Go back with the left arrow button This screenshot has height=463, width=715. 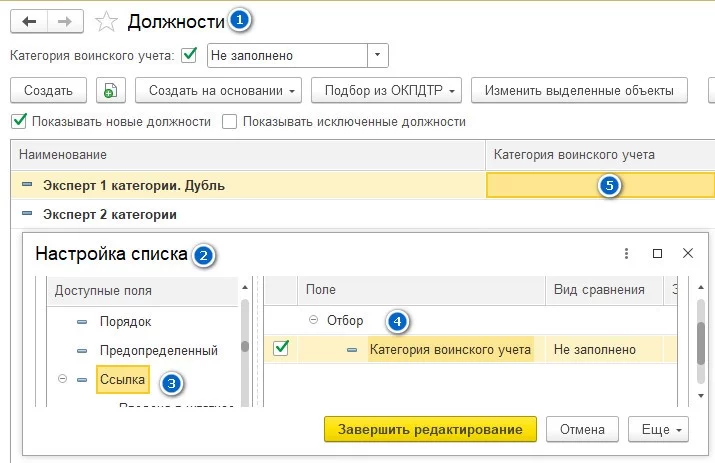[29, 21]
